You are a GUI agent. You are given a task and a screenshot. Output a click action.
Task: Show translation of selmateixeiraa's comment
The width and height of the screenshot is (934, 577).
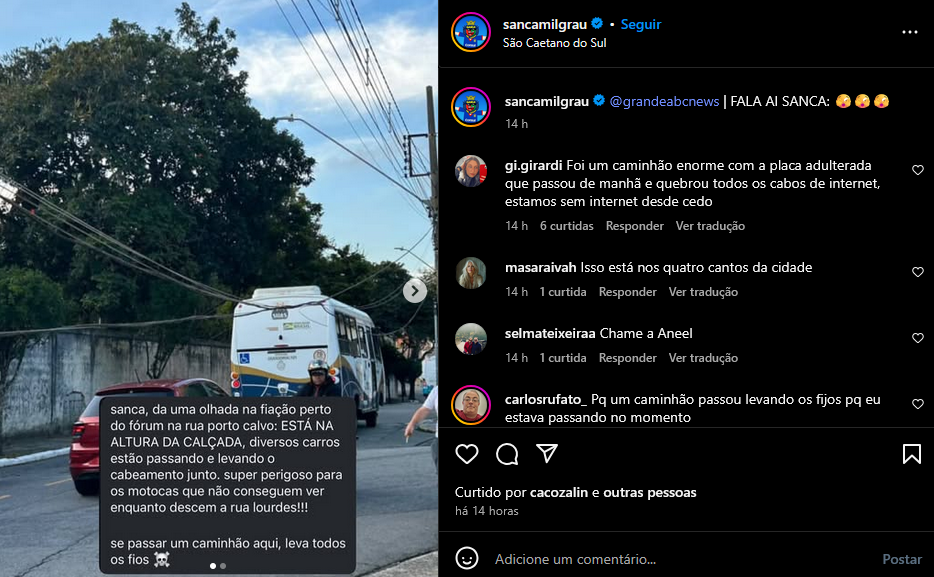(x=703, y=358)
